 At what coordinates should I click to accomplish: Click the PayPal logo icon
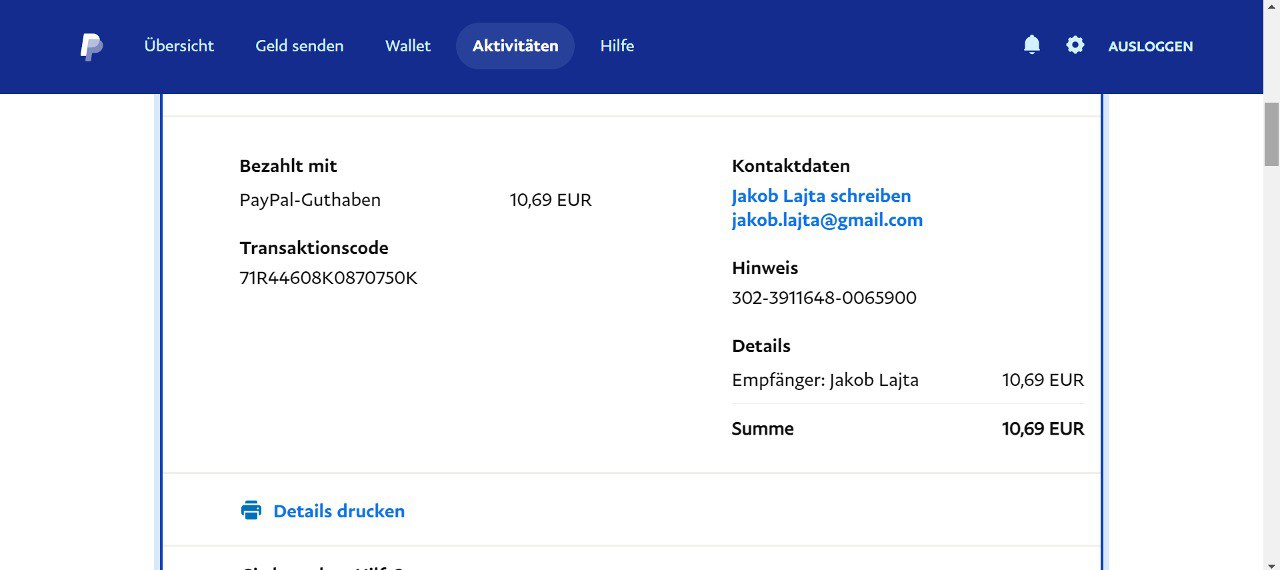pos(91,46)
